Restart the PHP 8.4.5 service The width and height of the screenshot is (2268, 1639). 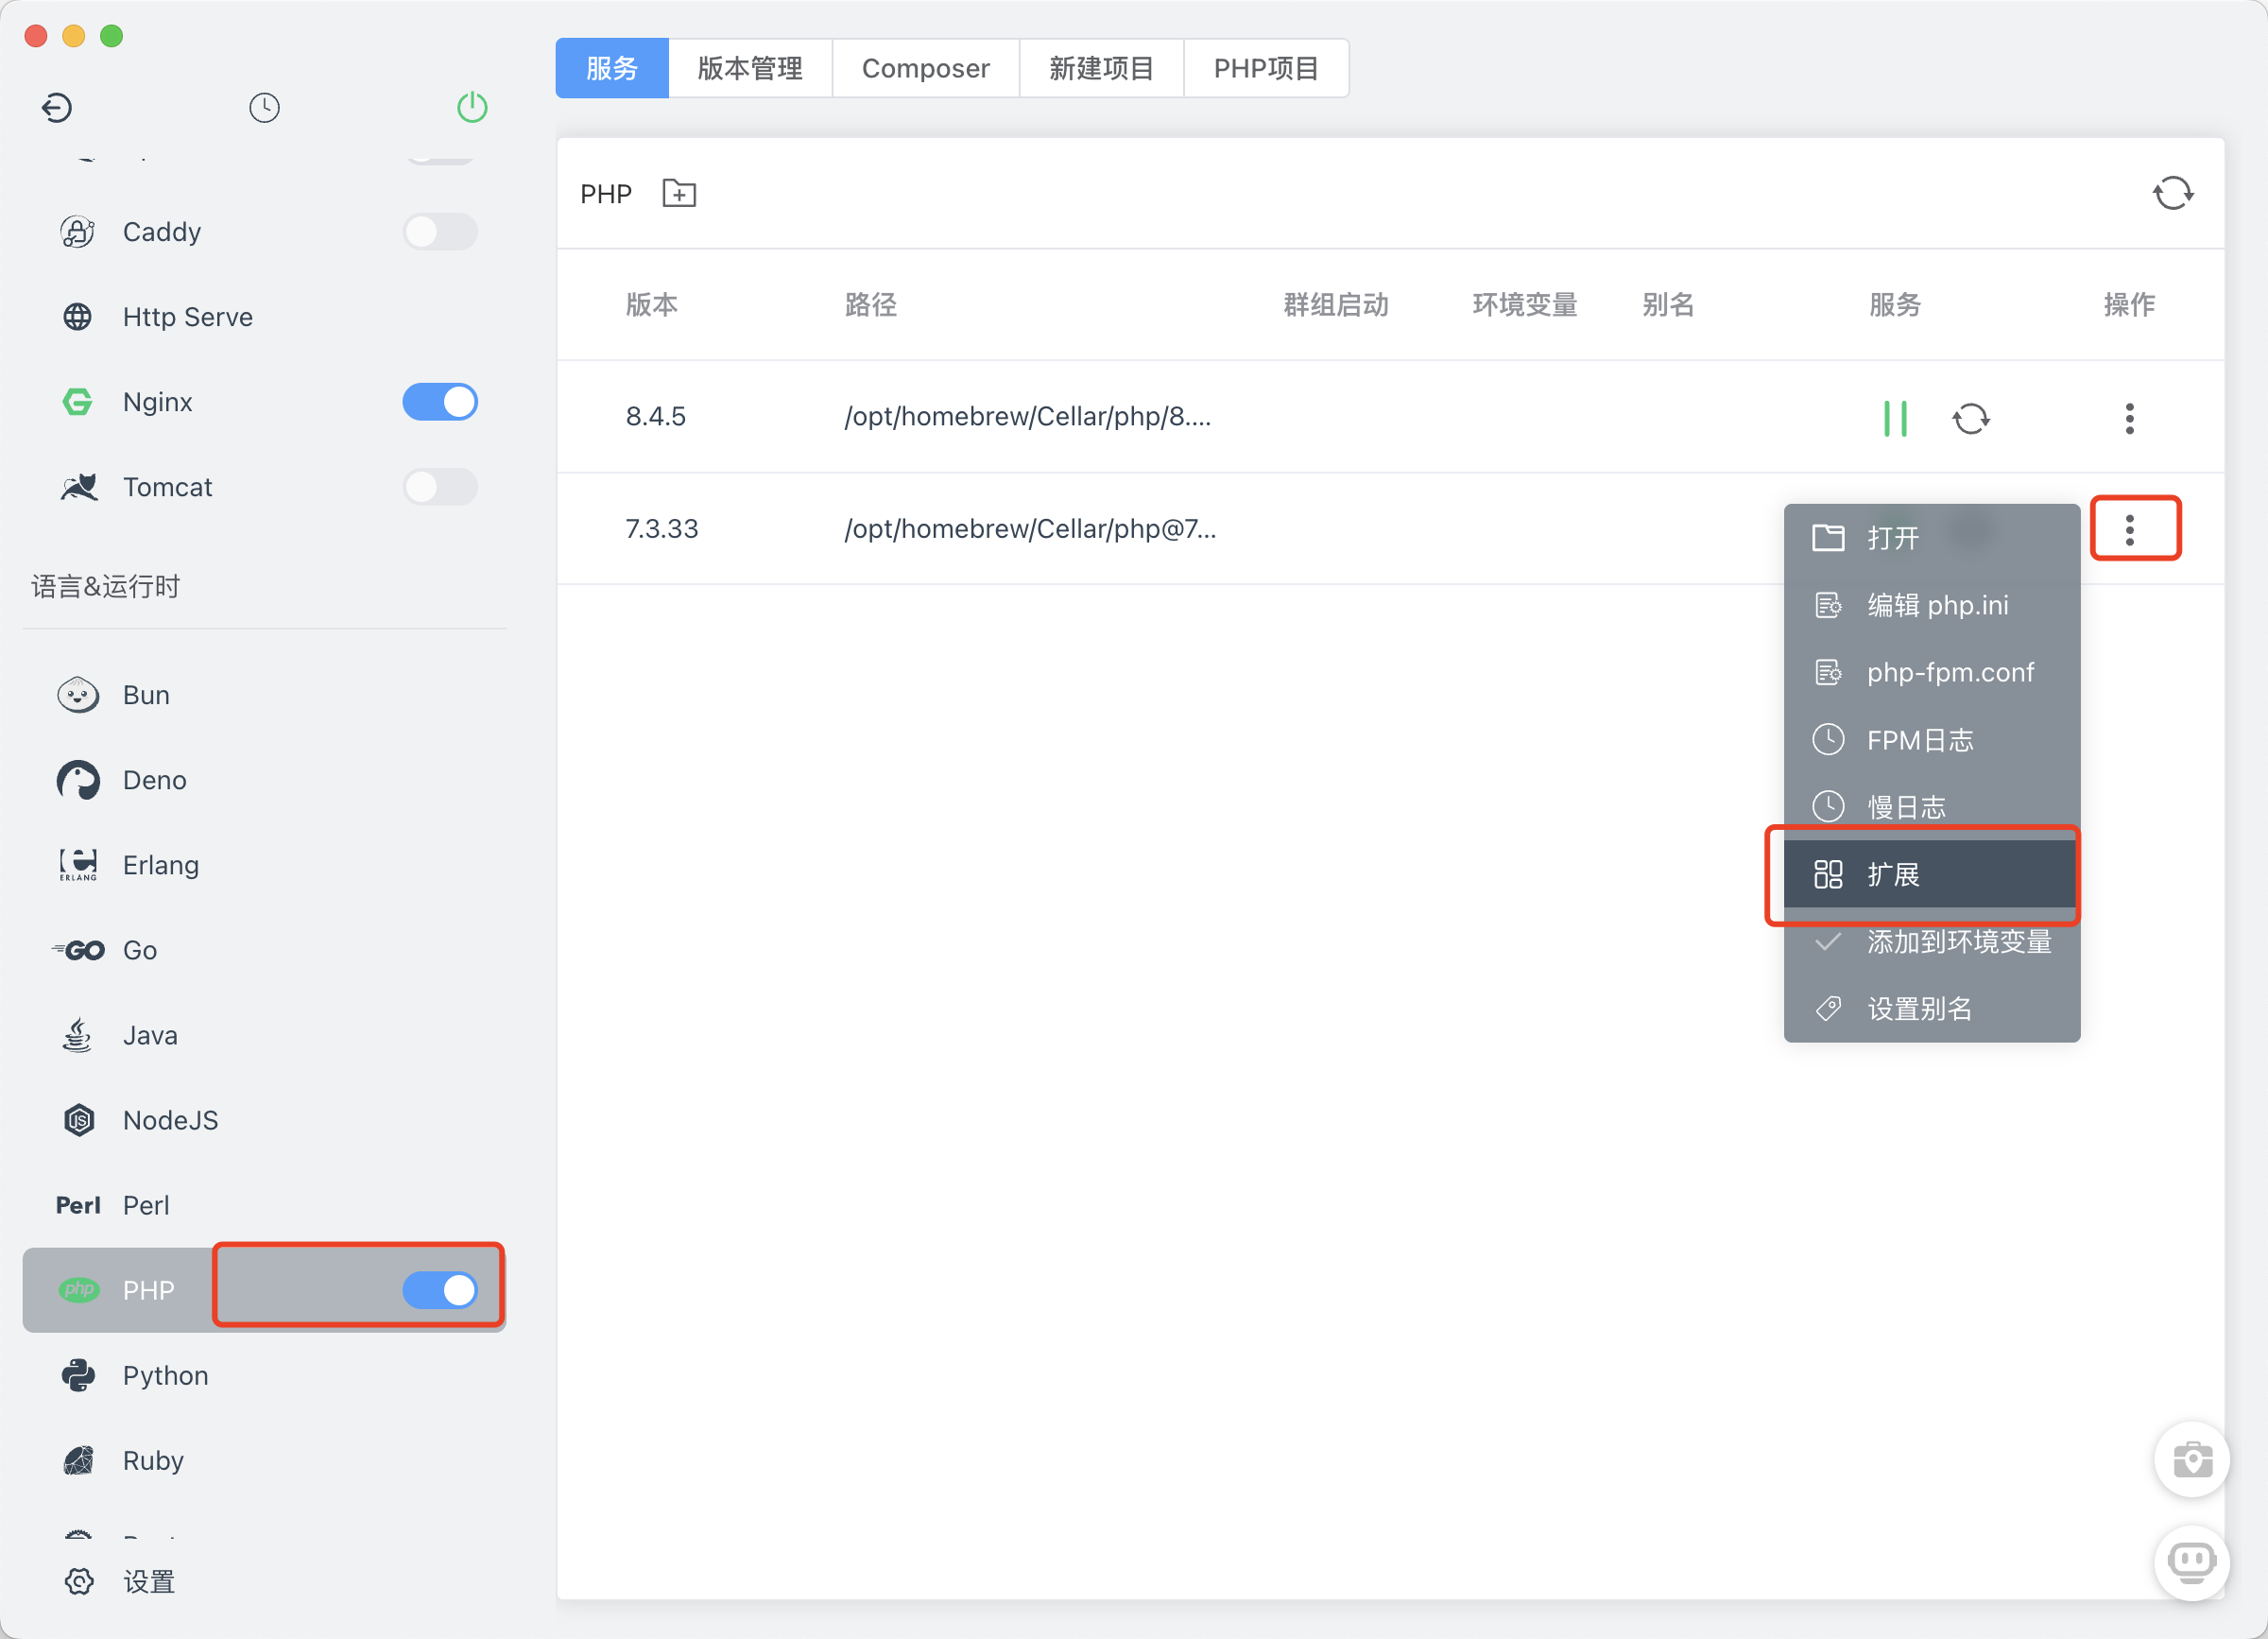[x=1970, y=418]
